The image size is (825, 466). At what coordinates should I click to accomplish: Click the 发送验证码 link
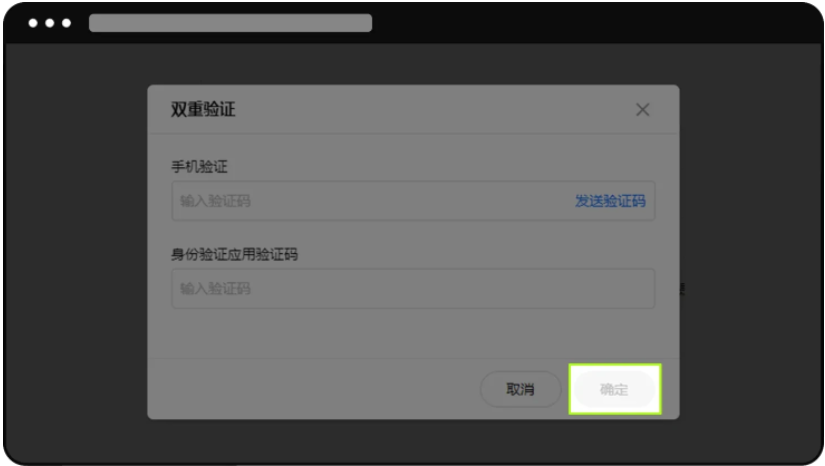tap(610, 201)
